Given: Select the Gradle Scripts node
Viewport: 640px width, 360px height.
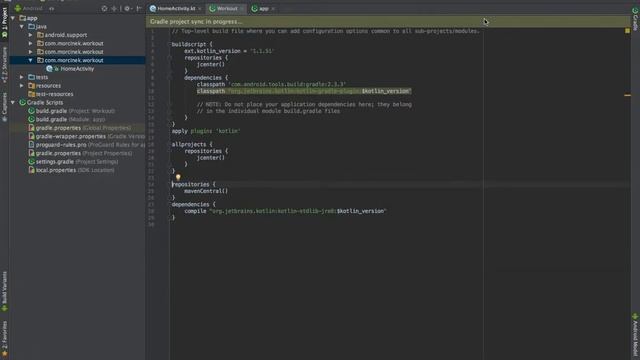Looking at the screenshot, I should pos(41,102).
